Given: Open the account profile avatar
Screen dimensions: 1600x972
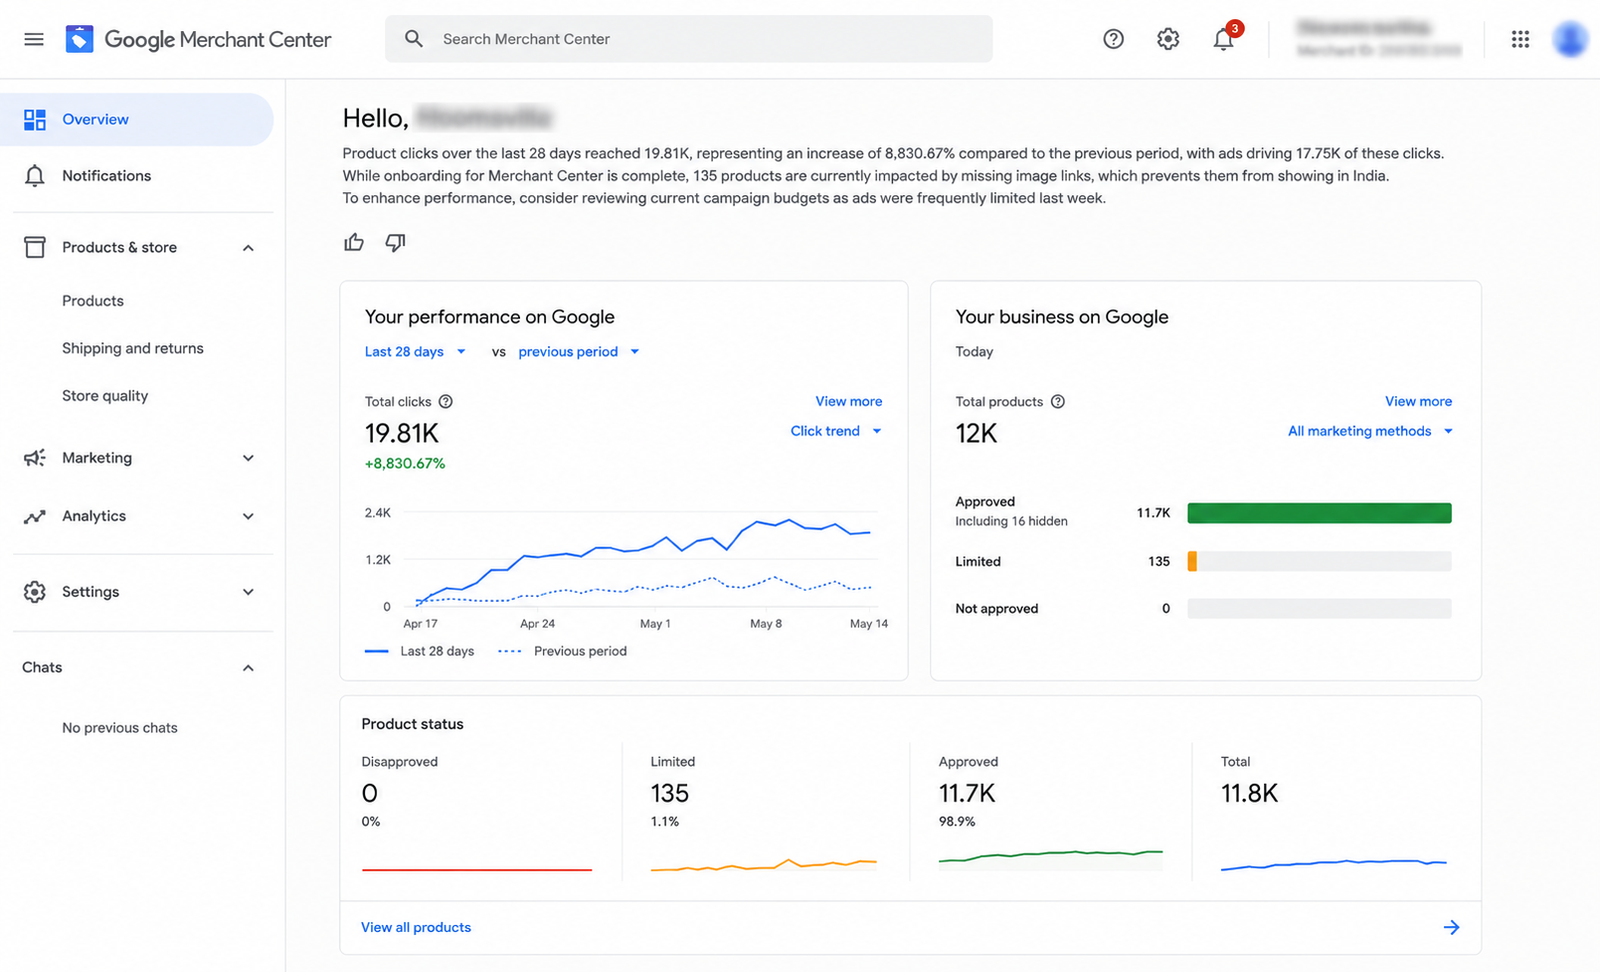Looking at the screenshot, I should point(1570,39).
